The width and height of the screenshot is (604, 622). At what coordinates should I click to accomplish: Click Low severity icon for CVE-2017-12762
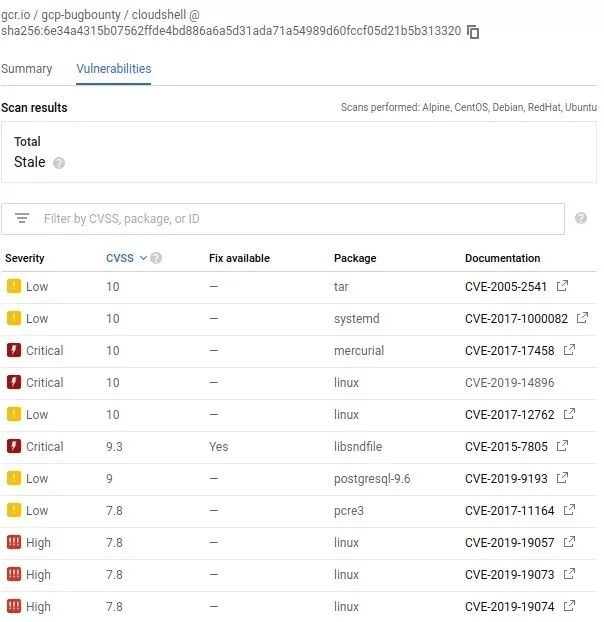pyautogui.click(x=14, y=414)
